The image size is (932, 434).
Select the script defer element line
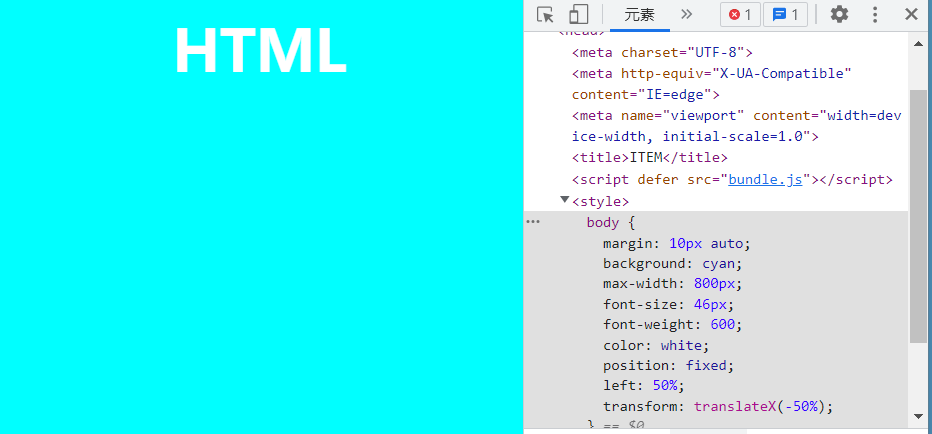[x=732, y=179]
